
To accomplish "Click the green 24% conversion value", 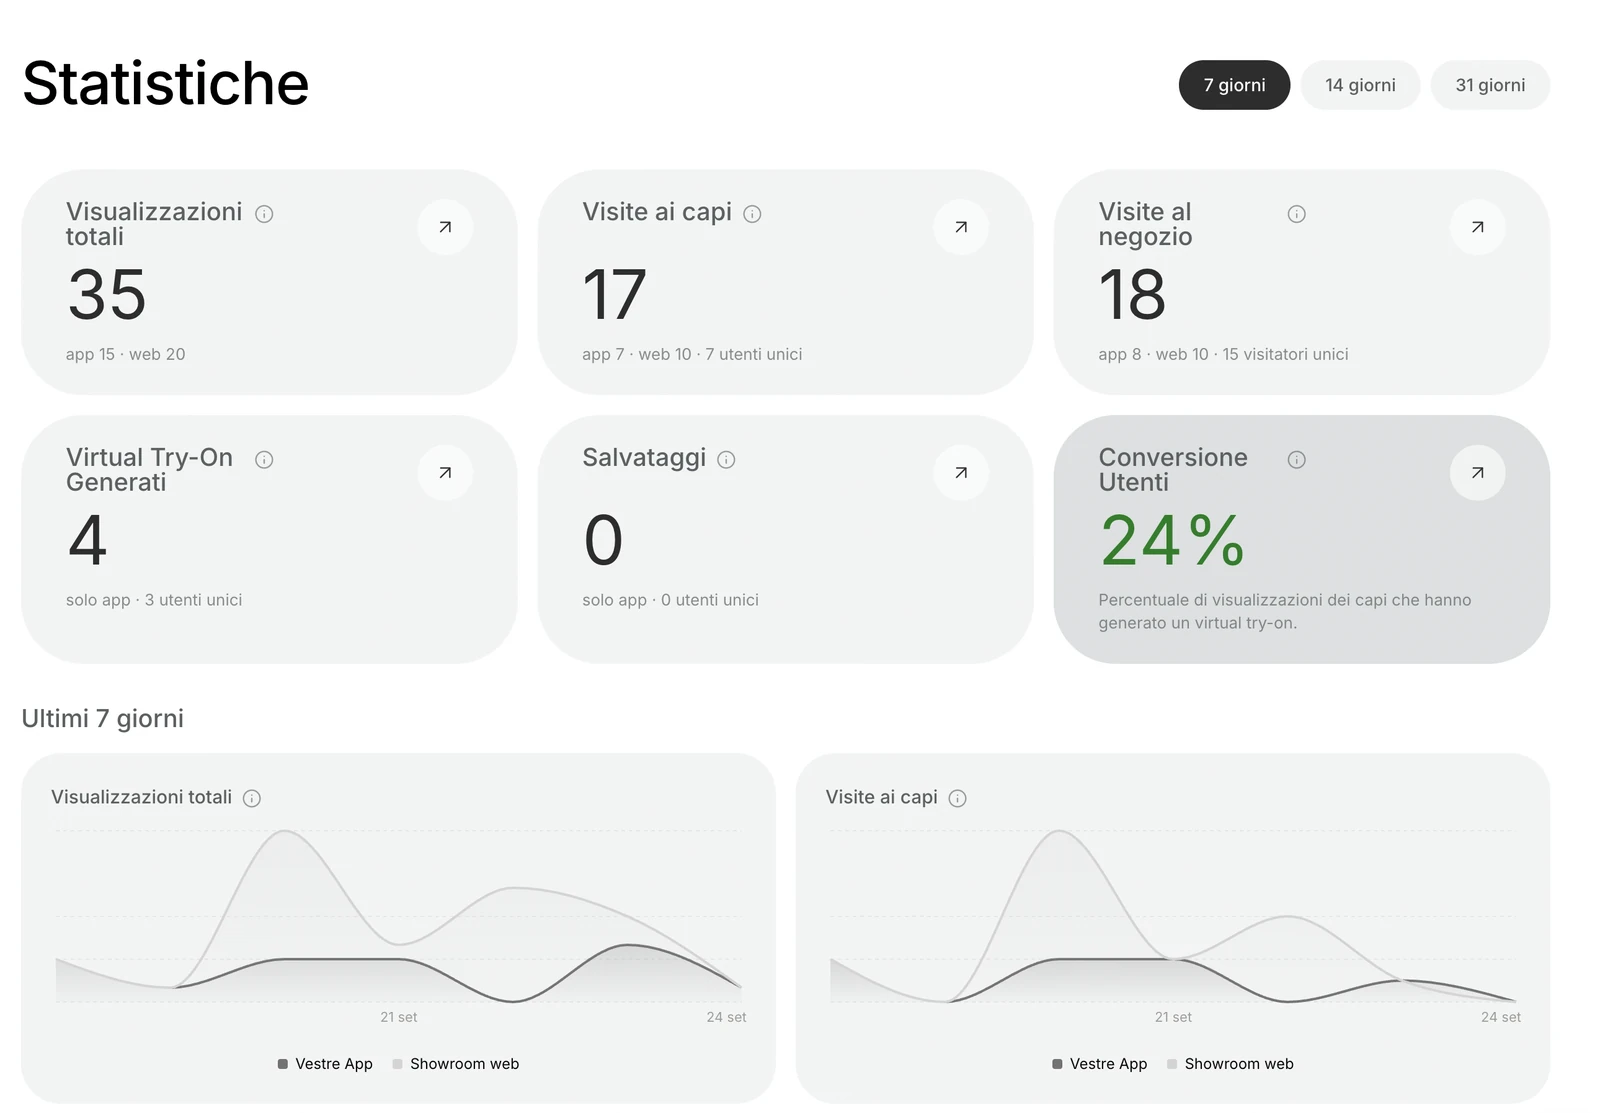I will (1172, 541).
